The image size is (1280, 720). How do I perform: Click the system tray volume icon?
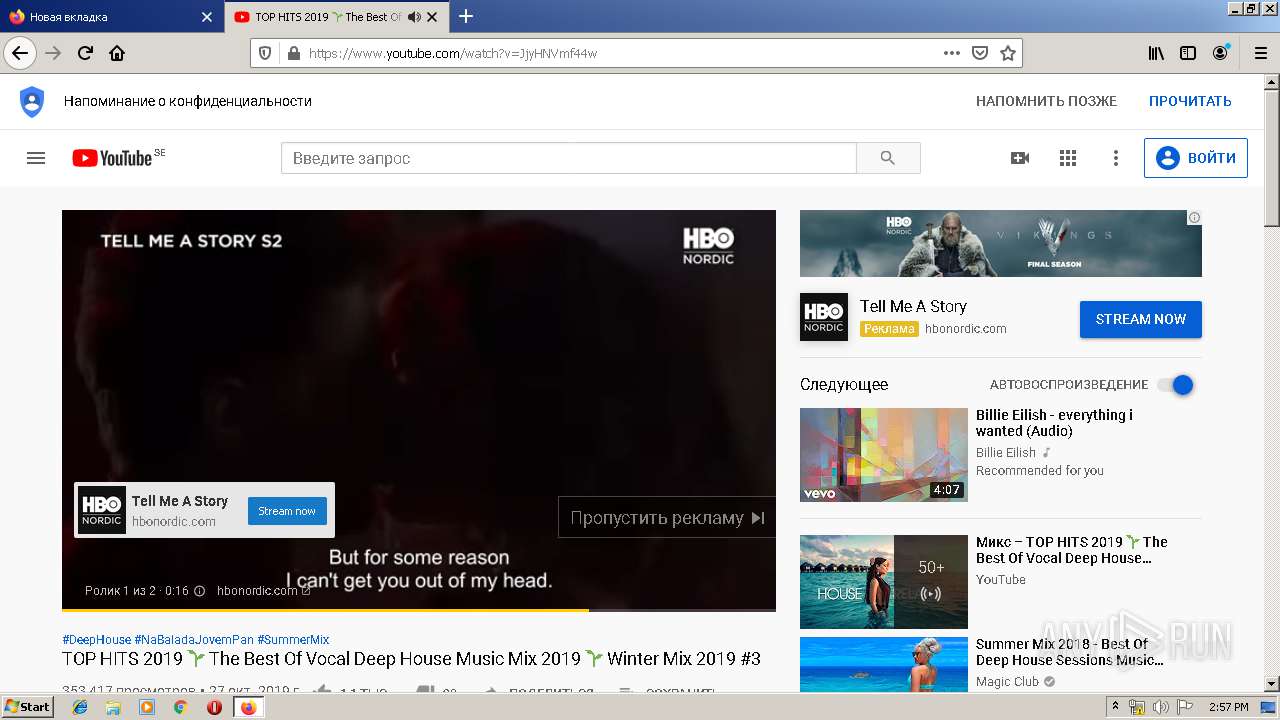point(1161,707)
